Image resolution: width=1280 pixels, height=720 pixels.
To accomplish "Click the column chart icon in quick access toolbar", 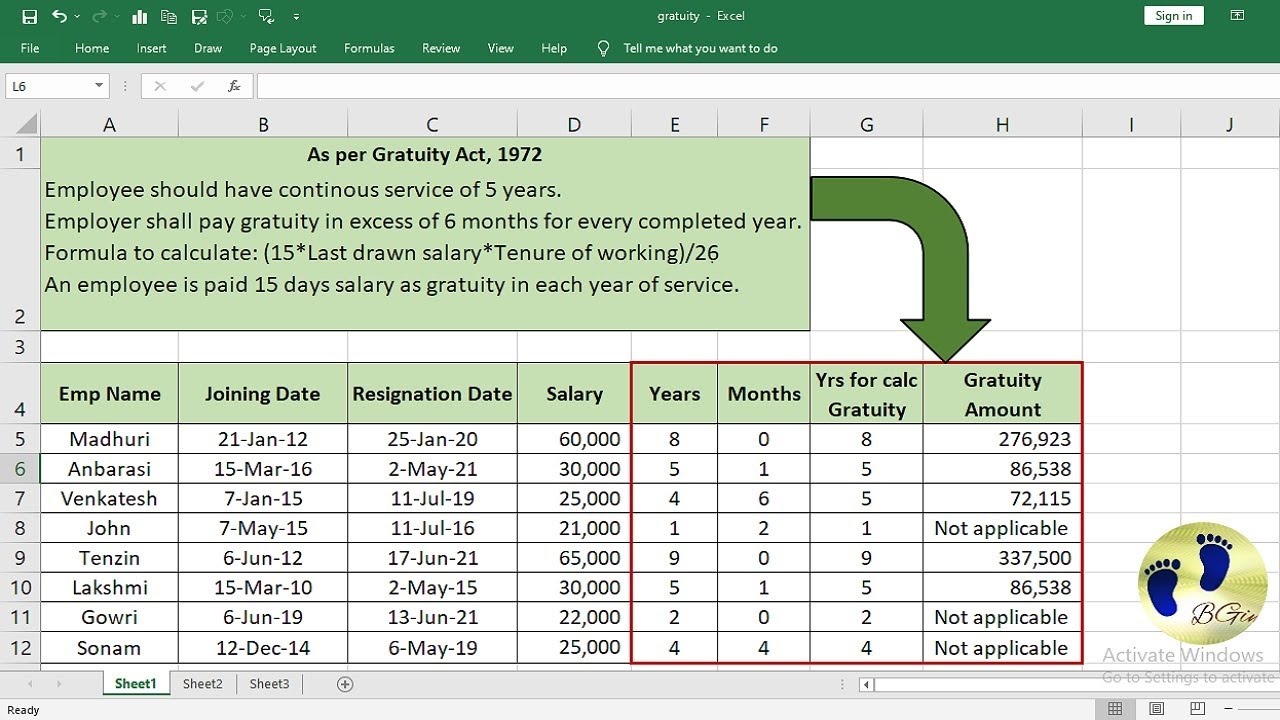I will 140,17.
